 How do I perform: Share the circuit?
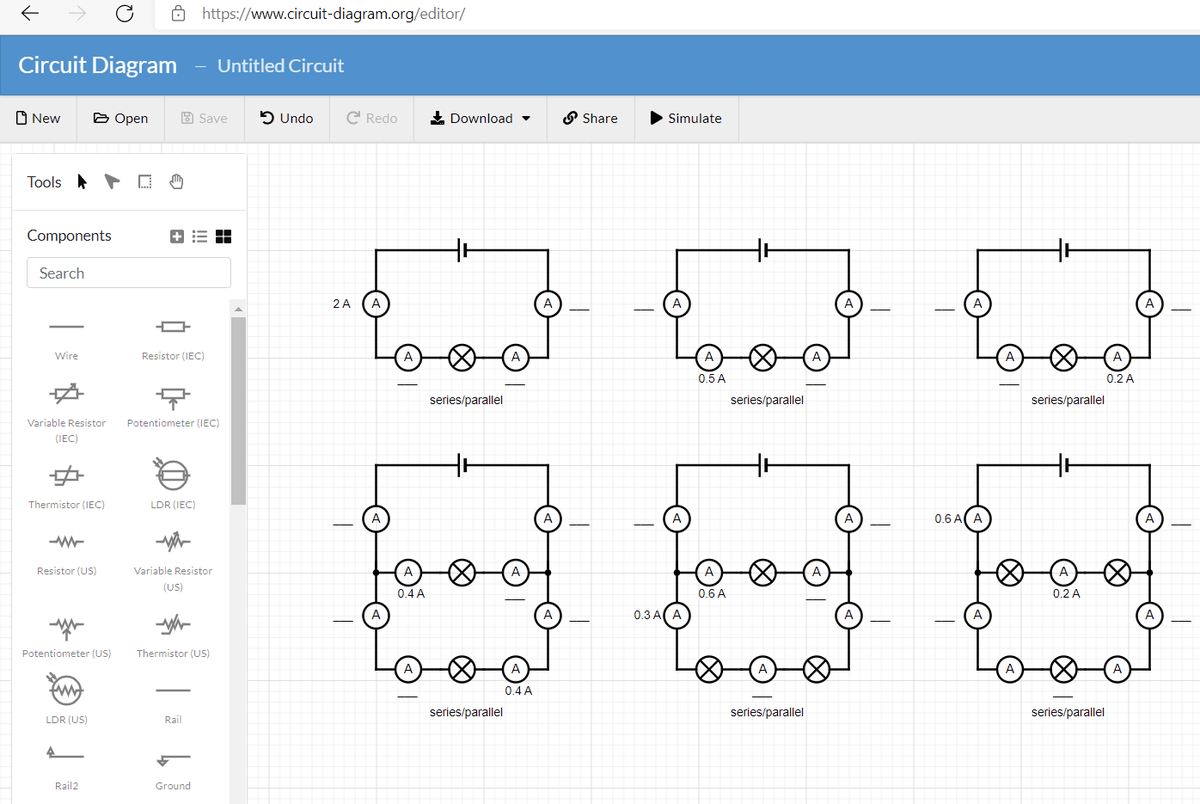(590, 118)
